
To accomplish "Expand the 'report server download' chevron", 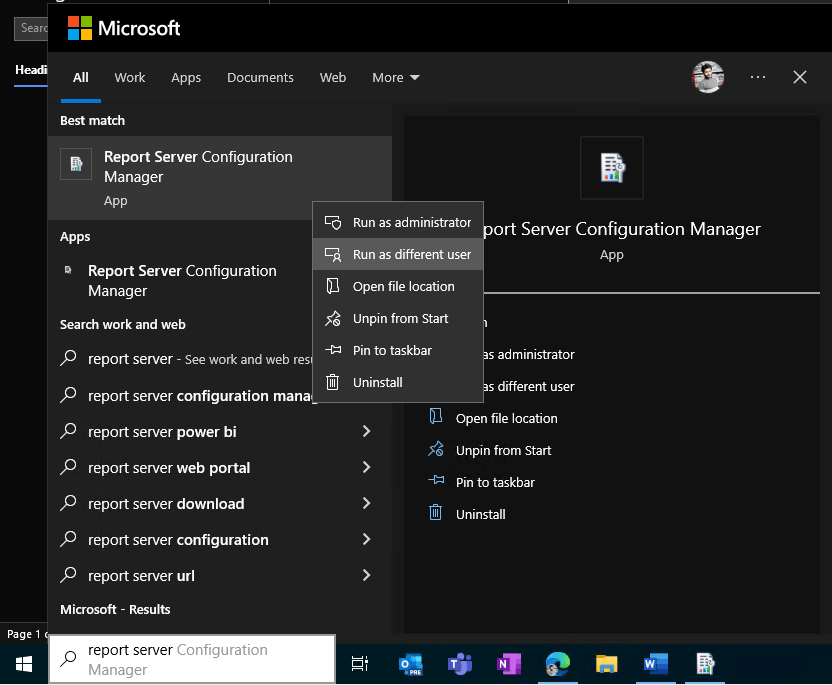I will 366,504.
